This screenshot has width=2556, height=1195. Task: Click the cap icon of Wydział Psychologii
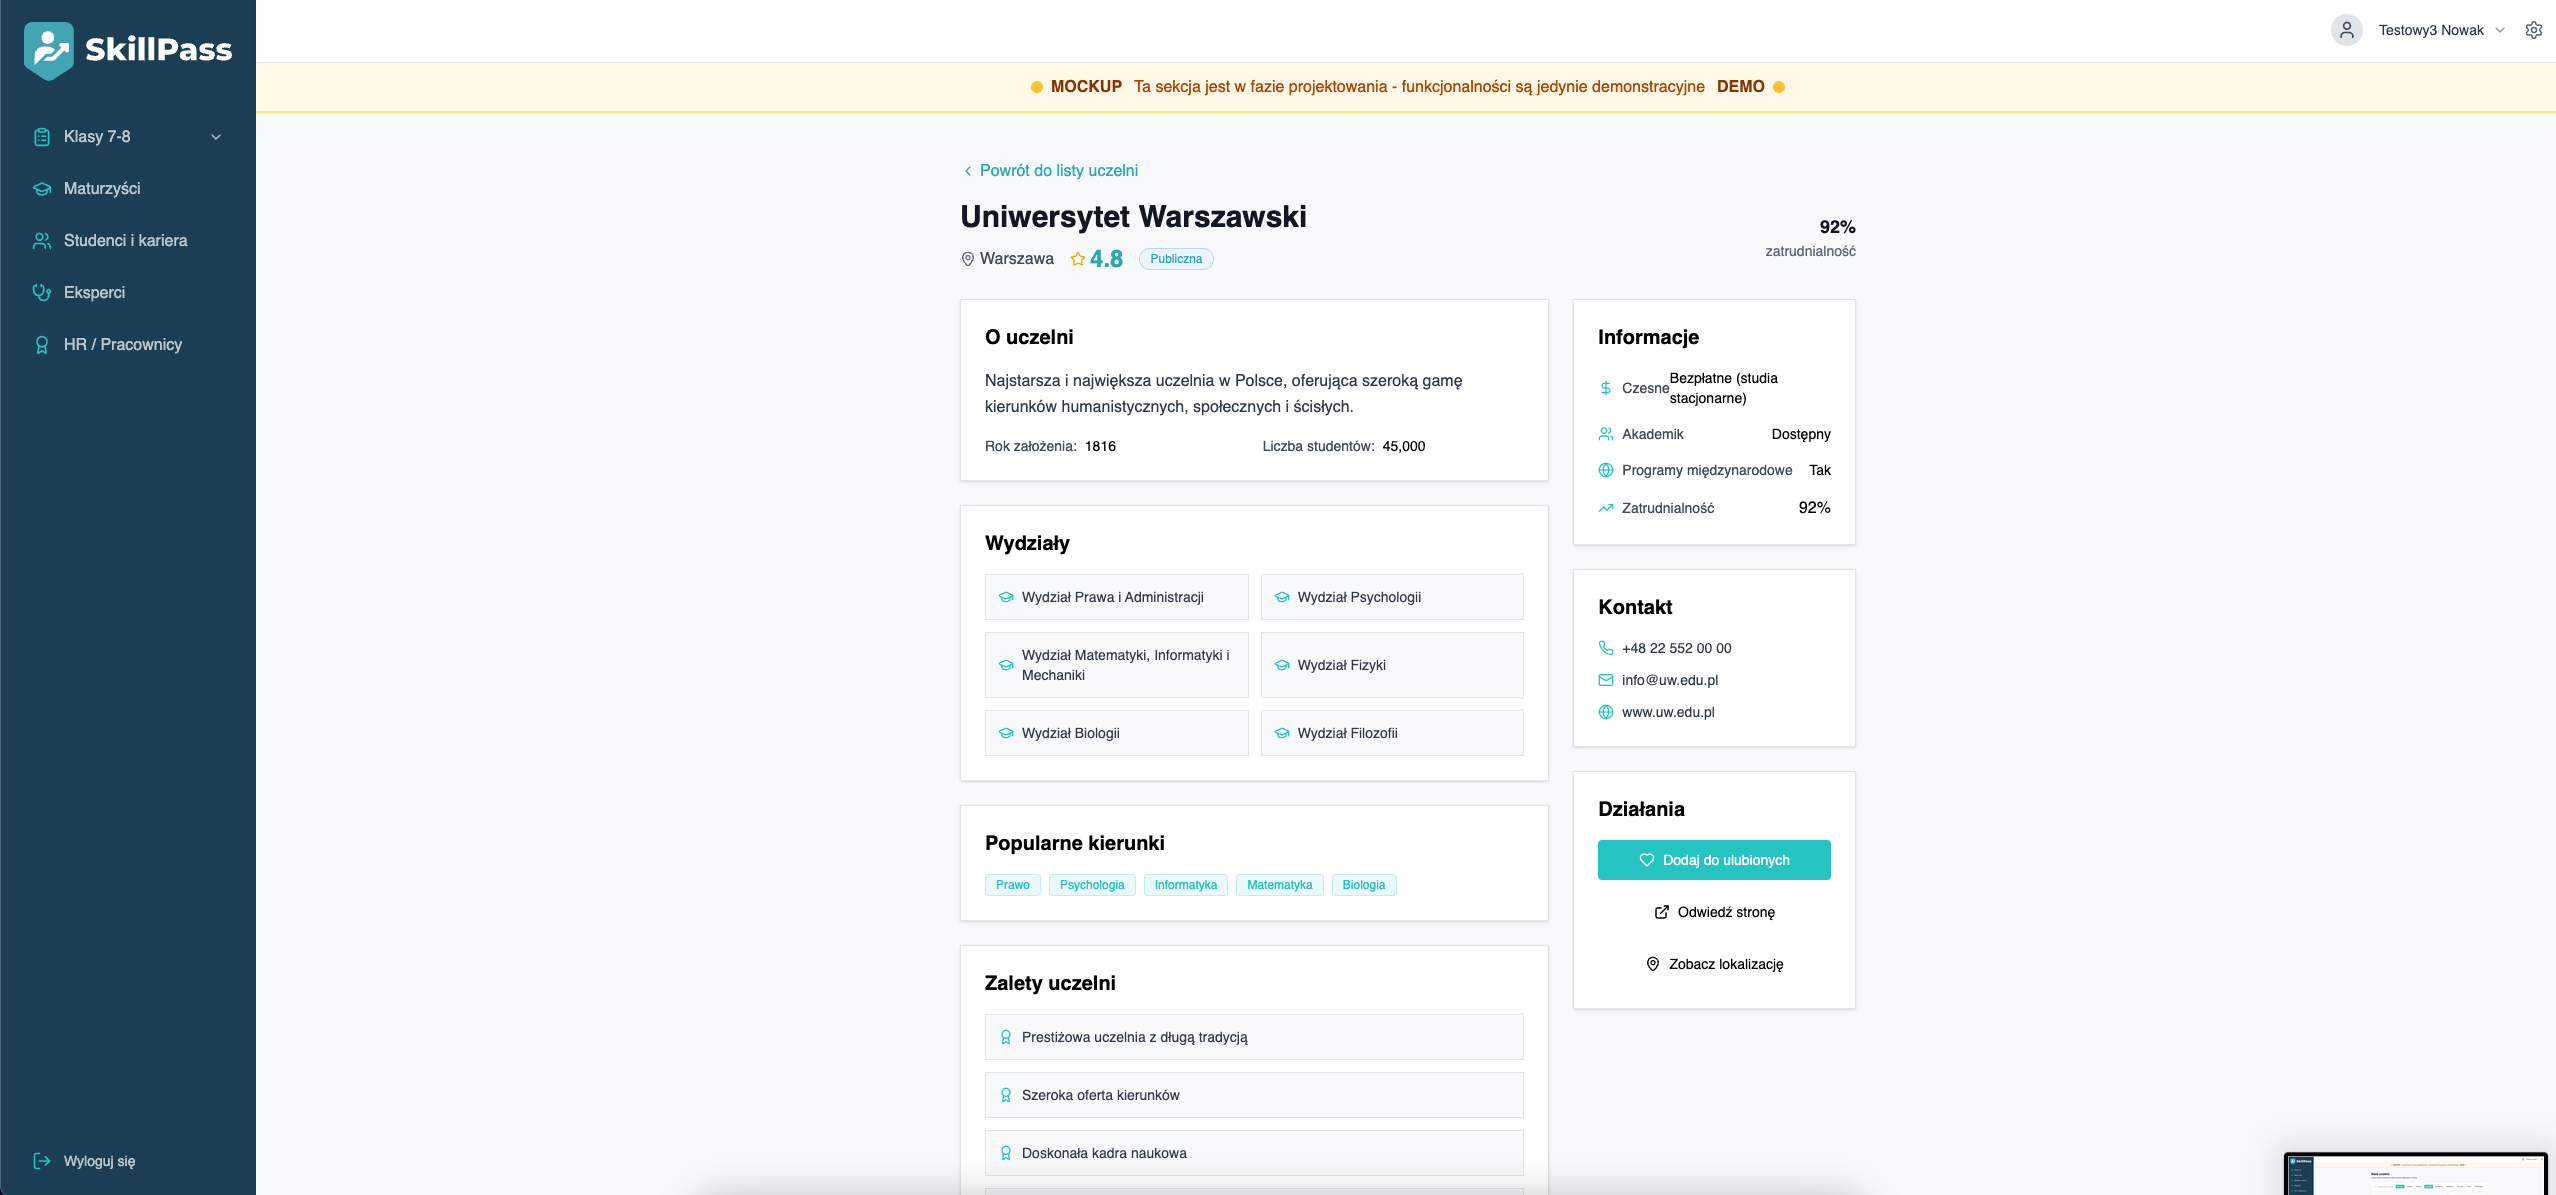tap(1282, 597)
